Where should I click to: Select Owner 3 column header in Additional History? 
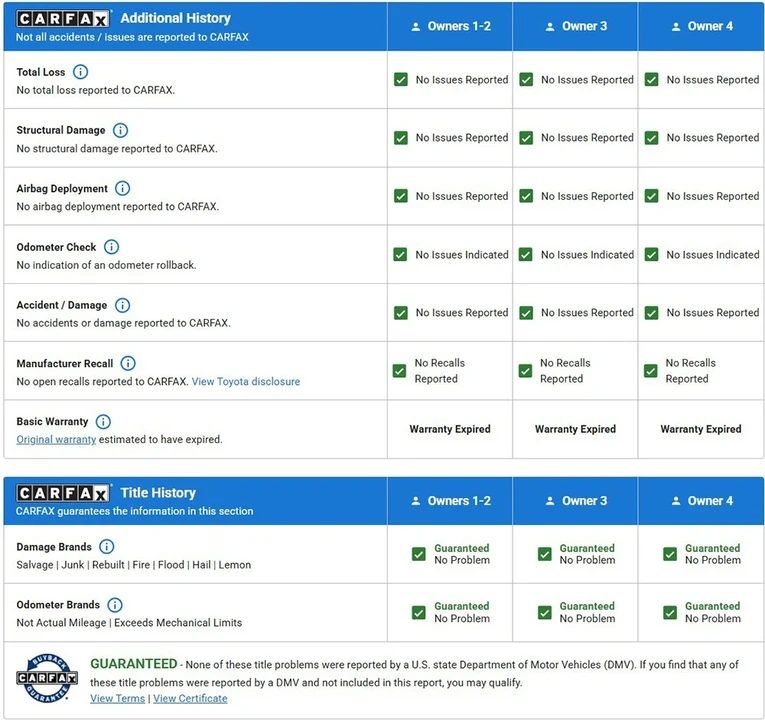point(575,26)
